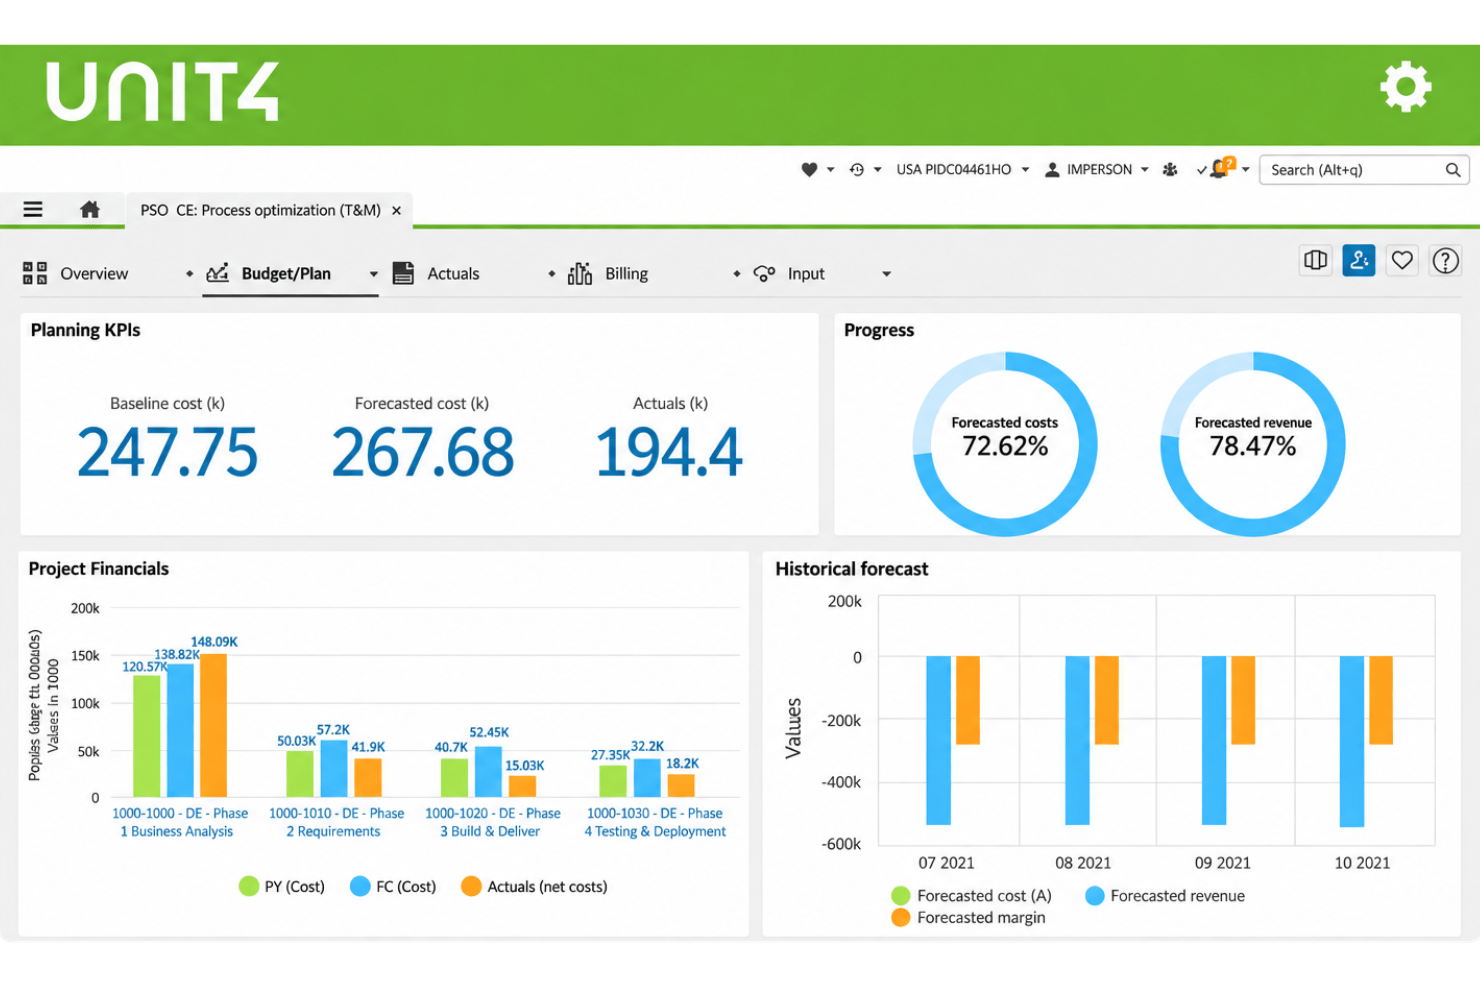1480x987 pixels.
Task: Open the history clock icon
Action: click(x=857, y=170)
